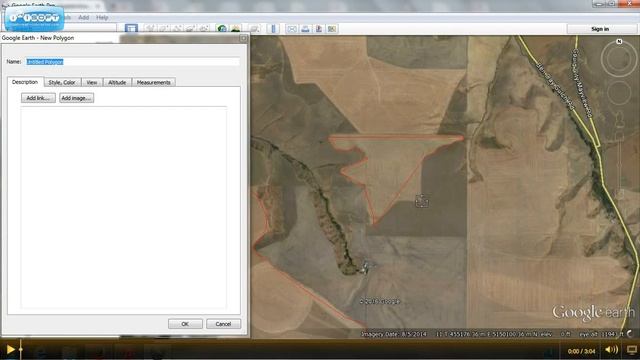Click the Add Image Overlay toolbar icon
This screenshot has width=640, height=360.
191,29
